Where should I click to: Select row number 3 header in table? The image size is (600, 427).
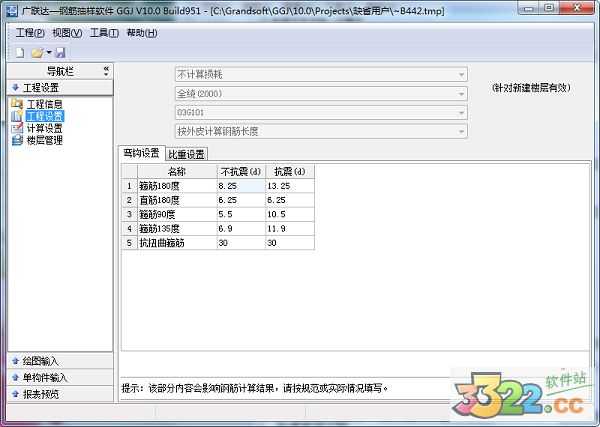point(129,214)
